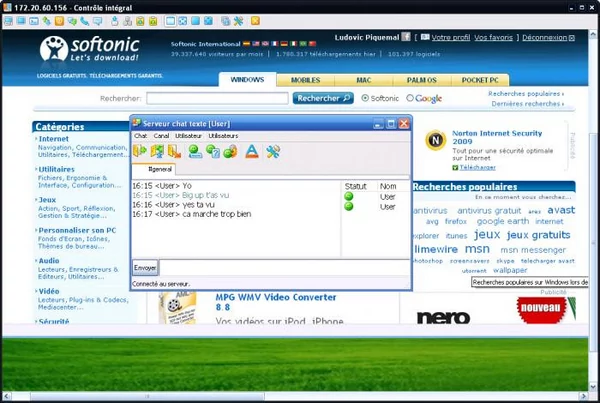The image size is (600, 403).
Task: Click the screen message bubble icon in top toolbar
Action: [98, 21]
